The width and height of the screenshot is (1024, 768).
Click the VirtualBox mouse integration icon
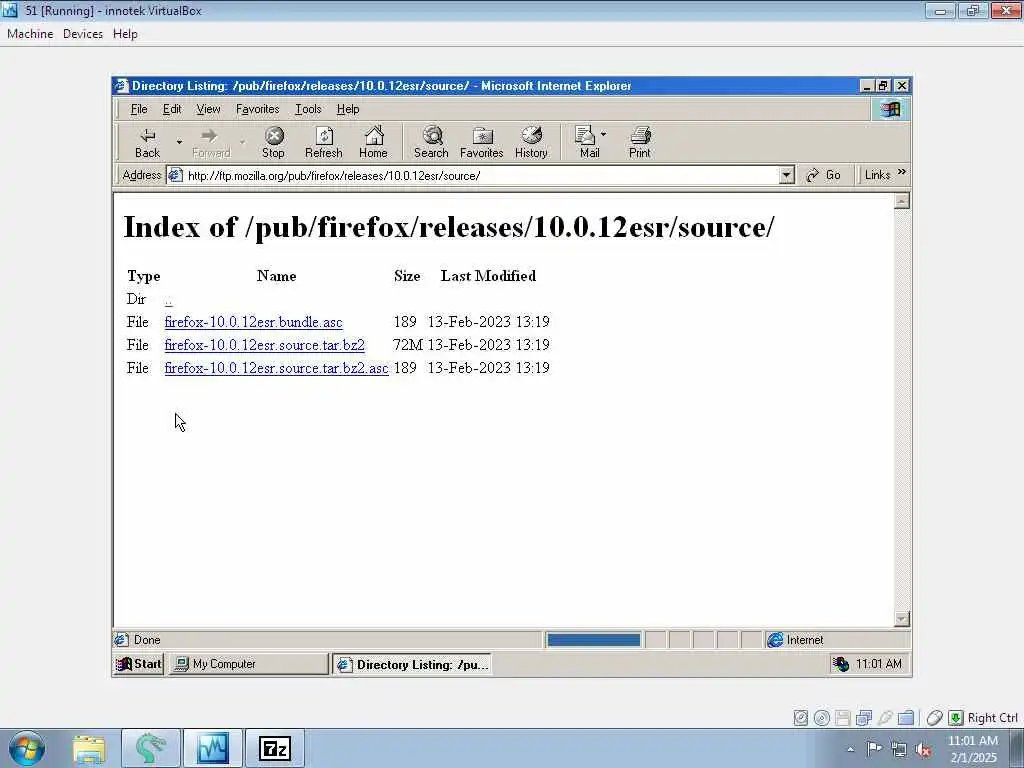tap(935, 718)
